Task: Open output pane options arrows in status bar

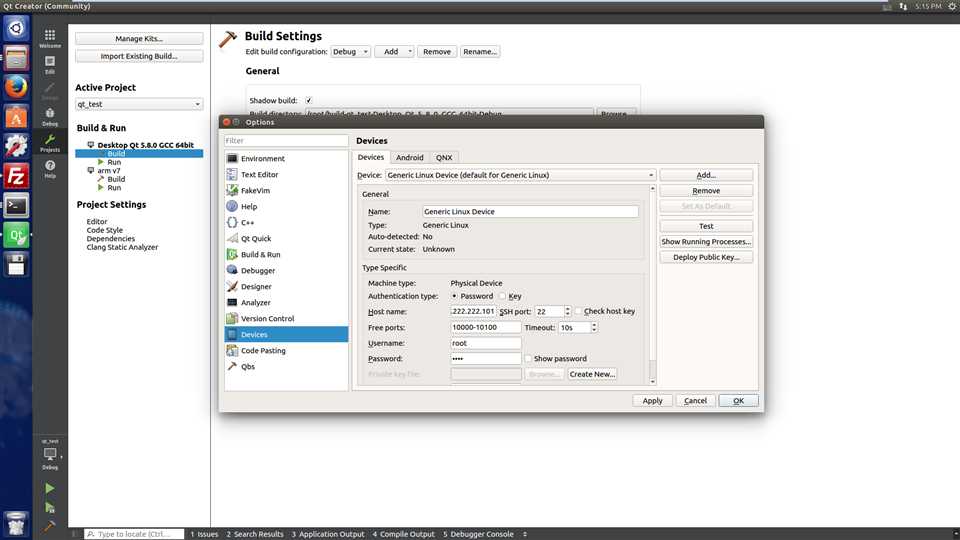Action: 525,534
